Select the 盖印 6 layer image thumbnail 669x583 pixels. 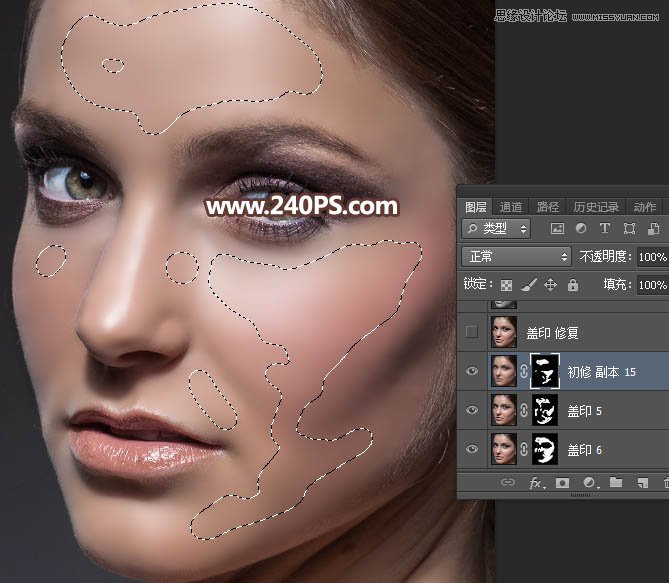(x=503, y=449)
